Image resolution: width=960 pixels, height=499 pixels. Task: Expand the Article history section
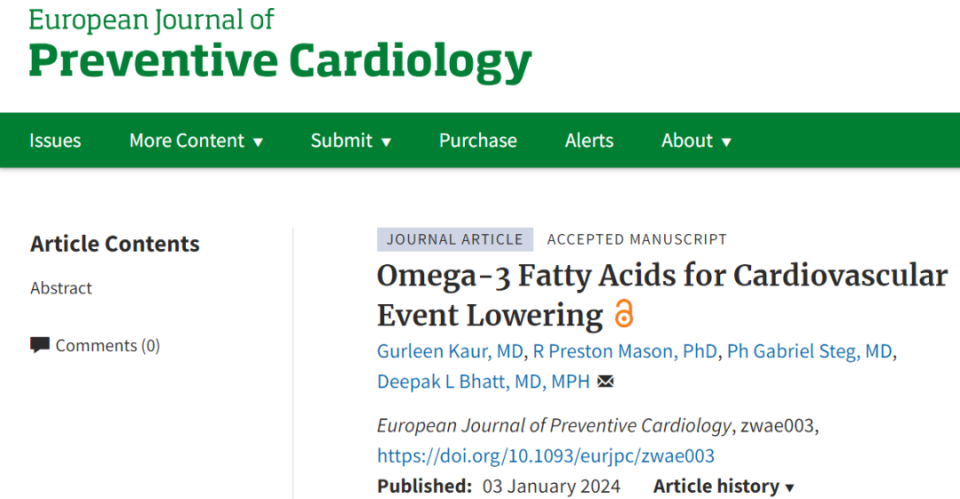[x=724, y=486]
